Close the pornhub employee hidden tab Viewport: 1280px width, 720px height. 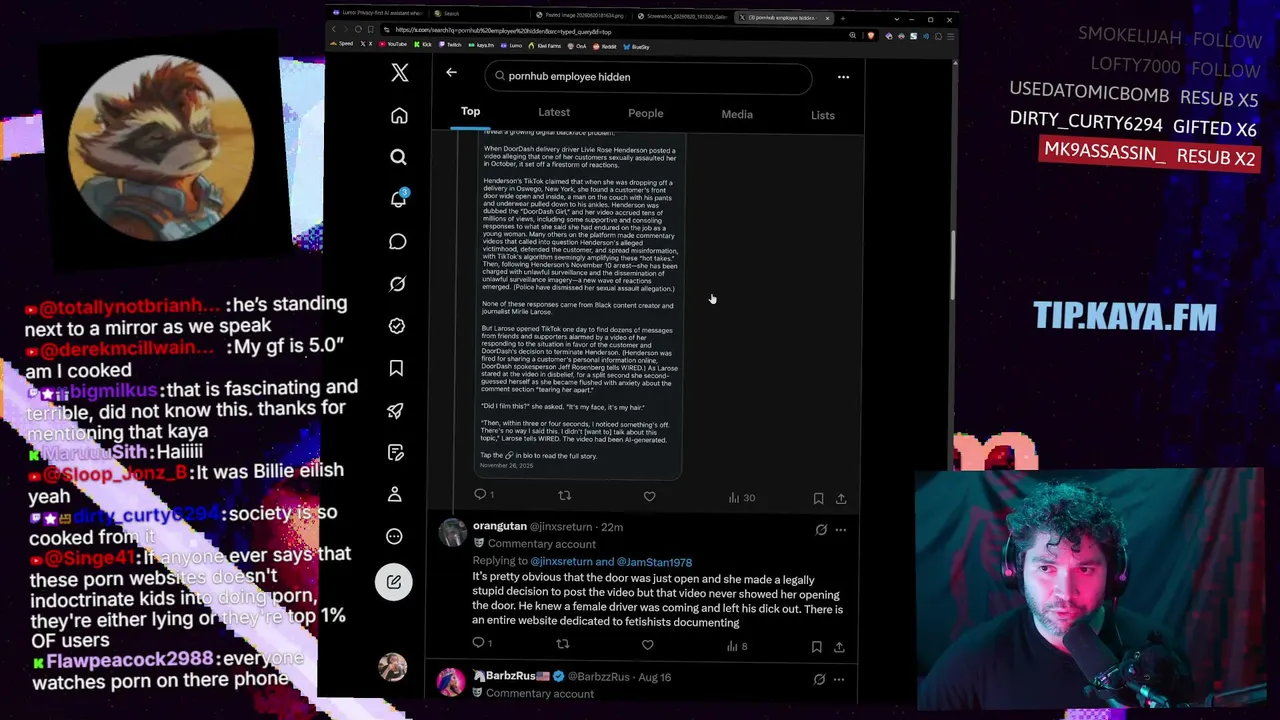coord(827,18)
